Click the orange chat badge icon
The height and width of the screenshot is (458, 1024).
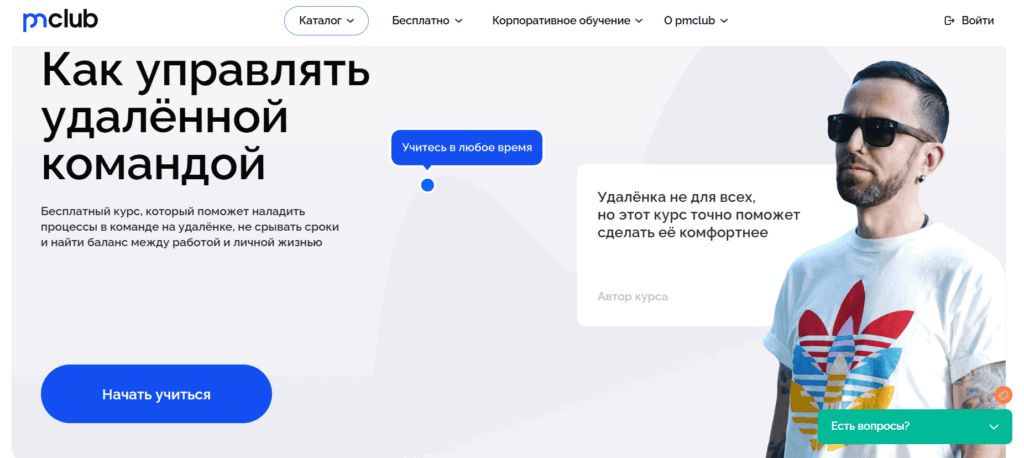click(x=1004, y=395)
